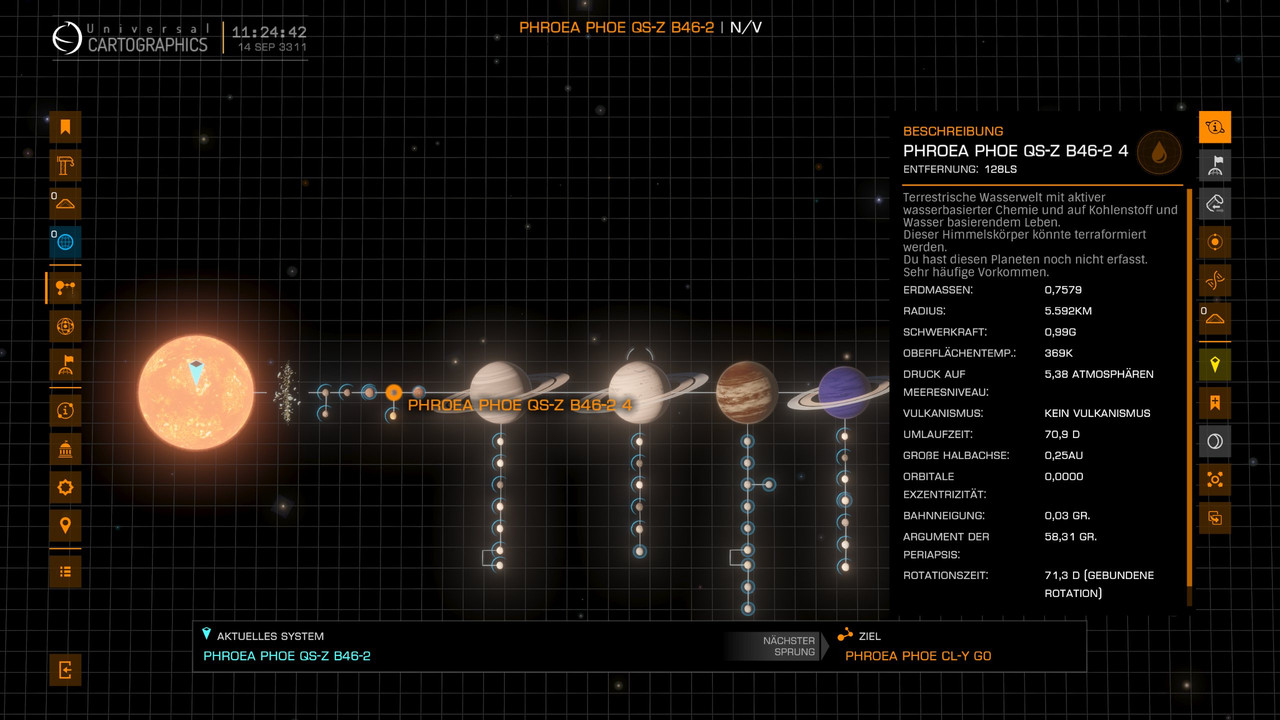This screenshot has width=1280, height=720.
Task: Click the blue globe icon
Action: tap(65, 242)
